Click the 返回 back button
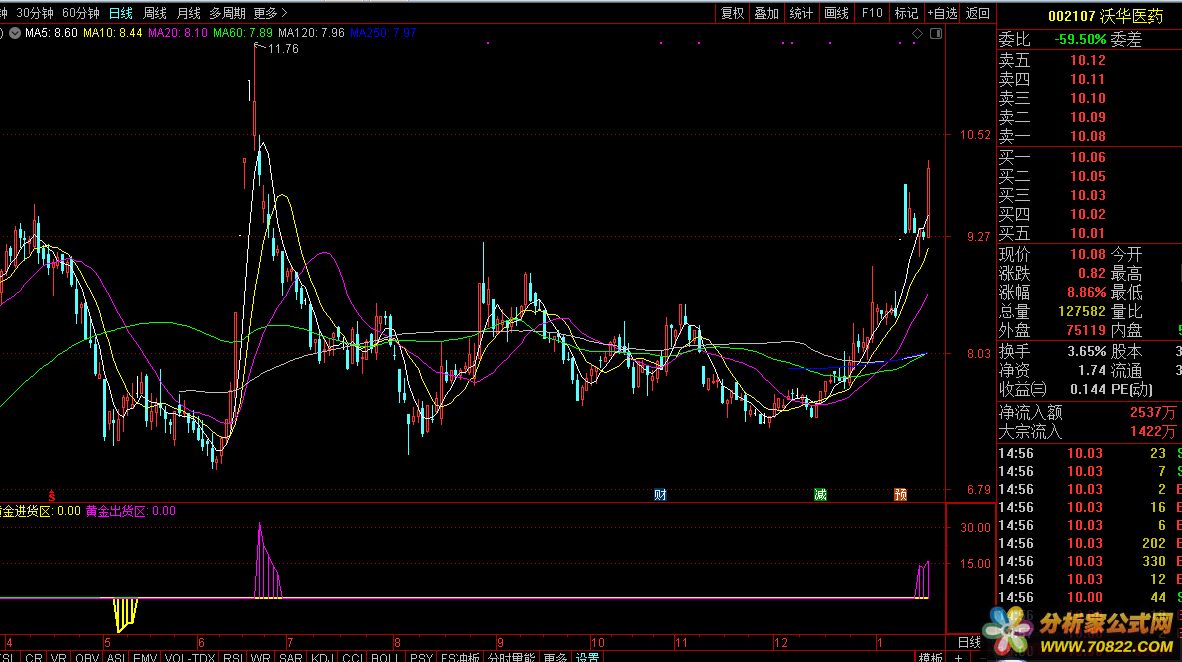Image resolution: width=1182 pixels, height=662 pixels. [978, 13]
